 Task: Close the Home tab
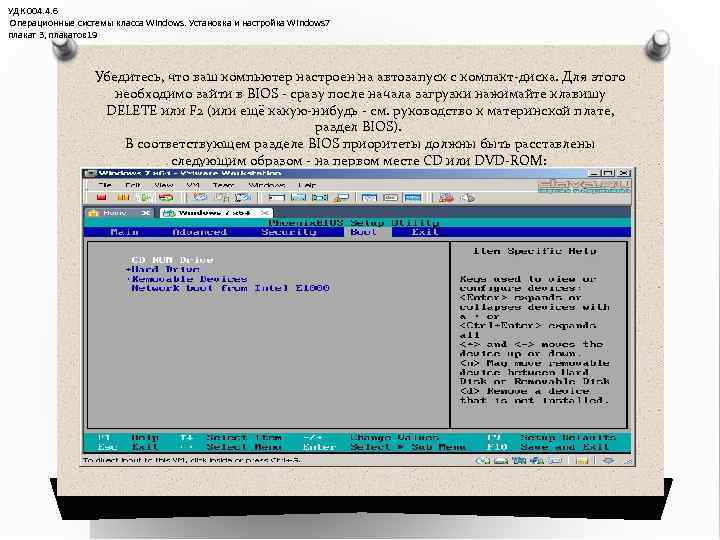click(x=146, y=213)
